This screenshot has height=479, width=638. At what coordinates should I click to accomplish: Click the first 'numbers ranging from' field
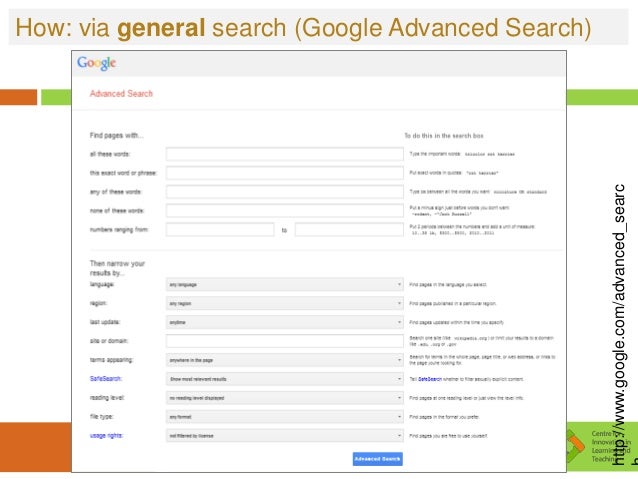220,230
